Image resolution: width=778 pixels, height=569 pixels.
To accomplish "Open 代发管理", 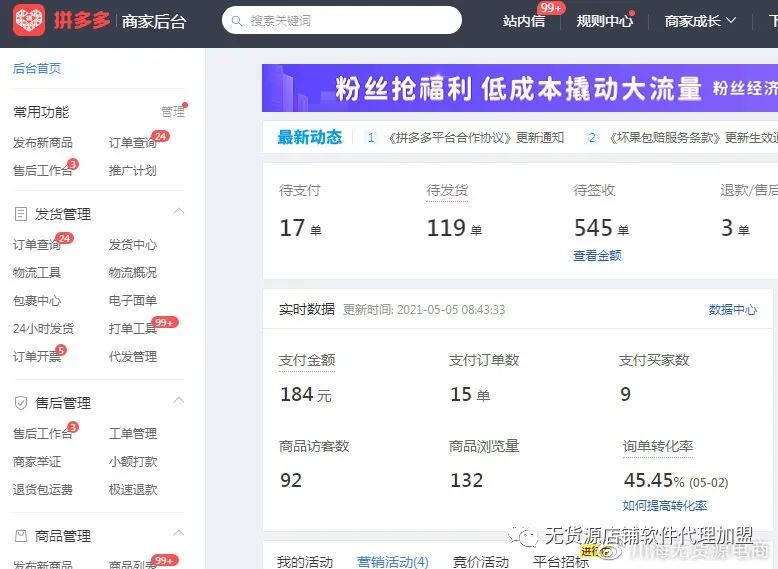I will pos(132,357).
